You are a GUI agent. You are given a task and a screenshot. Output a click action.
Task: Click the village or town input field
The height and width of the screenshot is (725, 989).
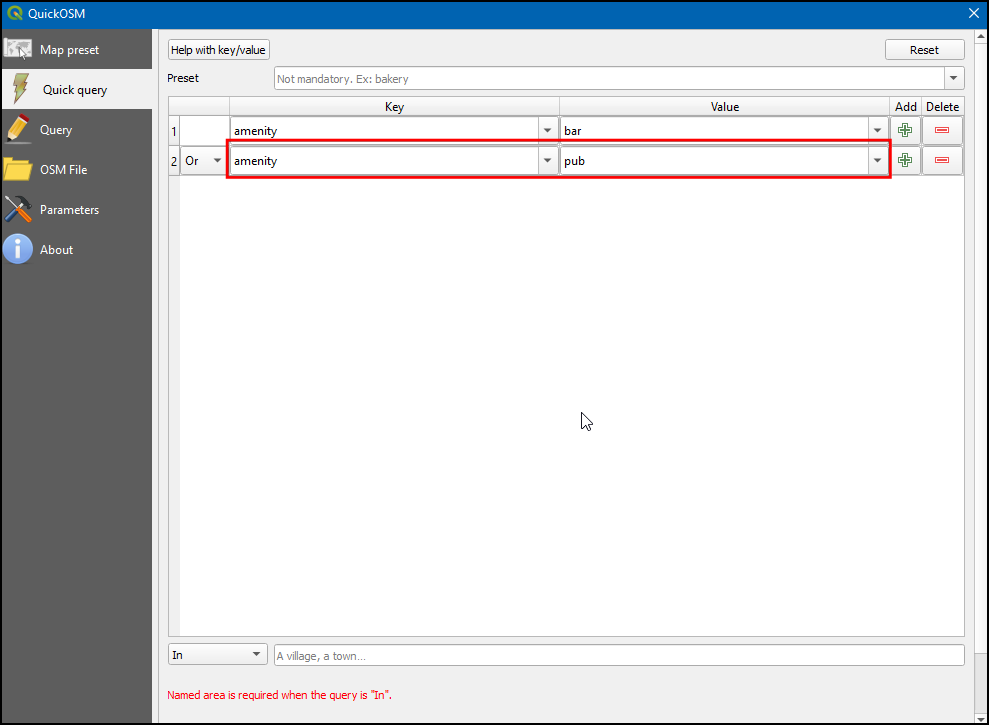[x=618, y=655]
